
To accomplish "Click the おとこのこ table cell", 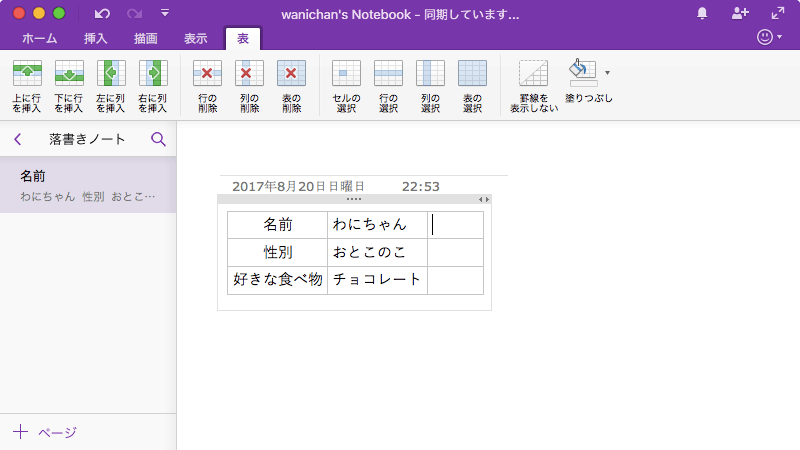I will (x=377, y=253).
